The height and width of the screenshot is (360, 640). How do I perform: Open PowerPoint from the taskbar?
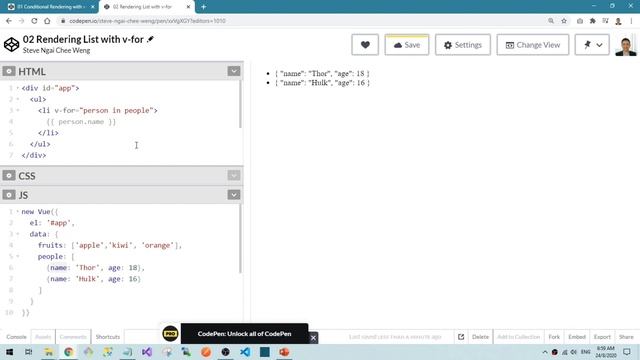pyautogui.click(x=284, y=352)
